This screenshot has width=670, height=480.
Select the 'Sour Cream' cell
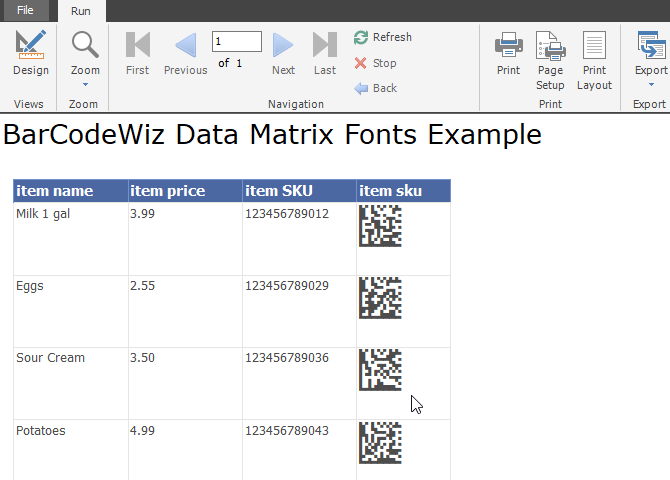[x=71, y=383]
